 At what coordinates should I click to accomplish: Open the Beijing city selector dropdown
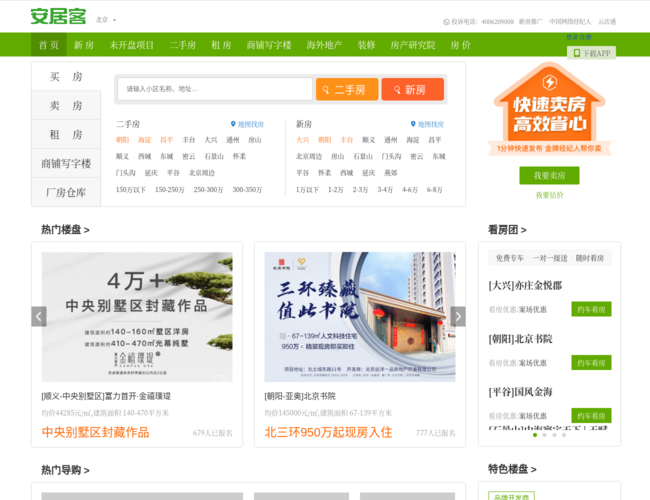(x=106, y=20)
